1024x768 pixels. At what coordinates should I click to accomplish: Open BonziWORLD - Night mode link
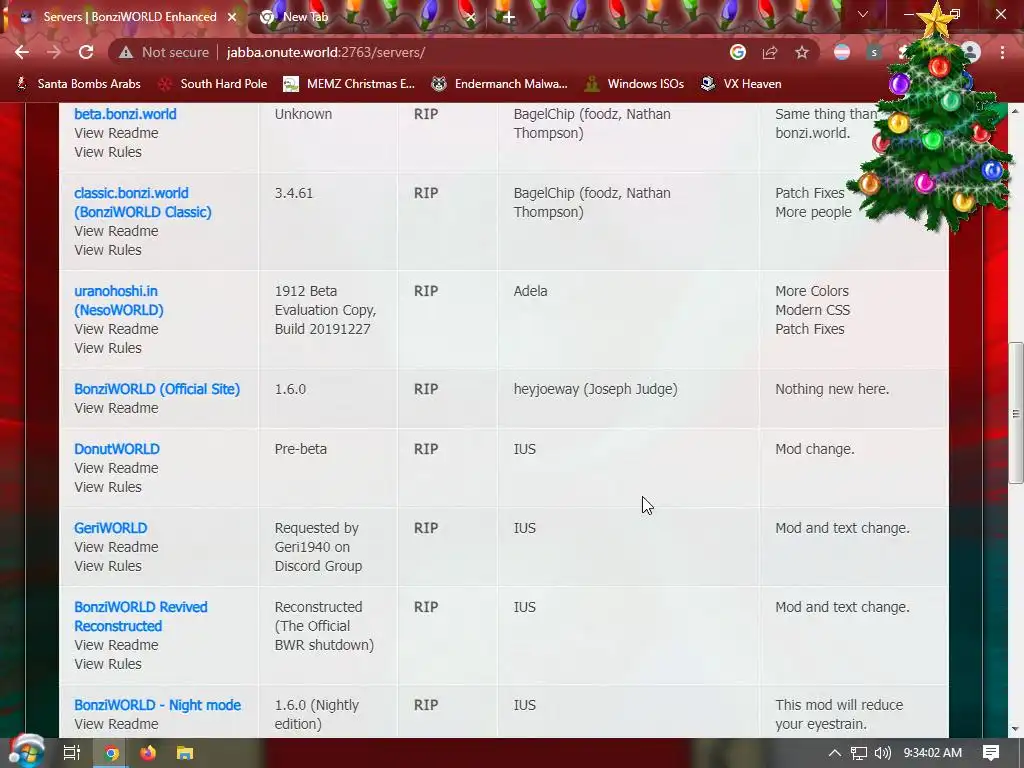pyautogui.click(x=157, y=705)
